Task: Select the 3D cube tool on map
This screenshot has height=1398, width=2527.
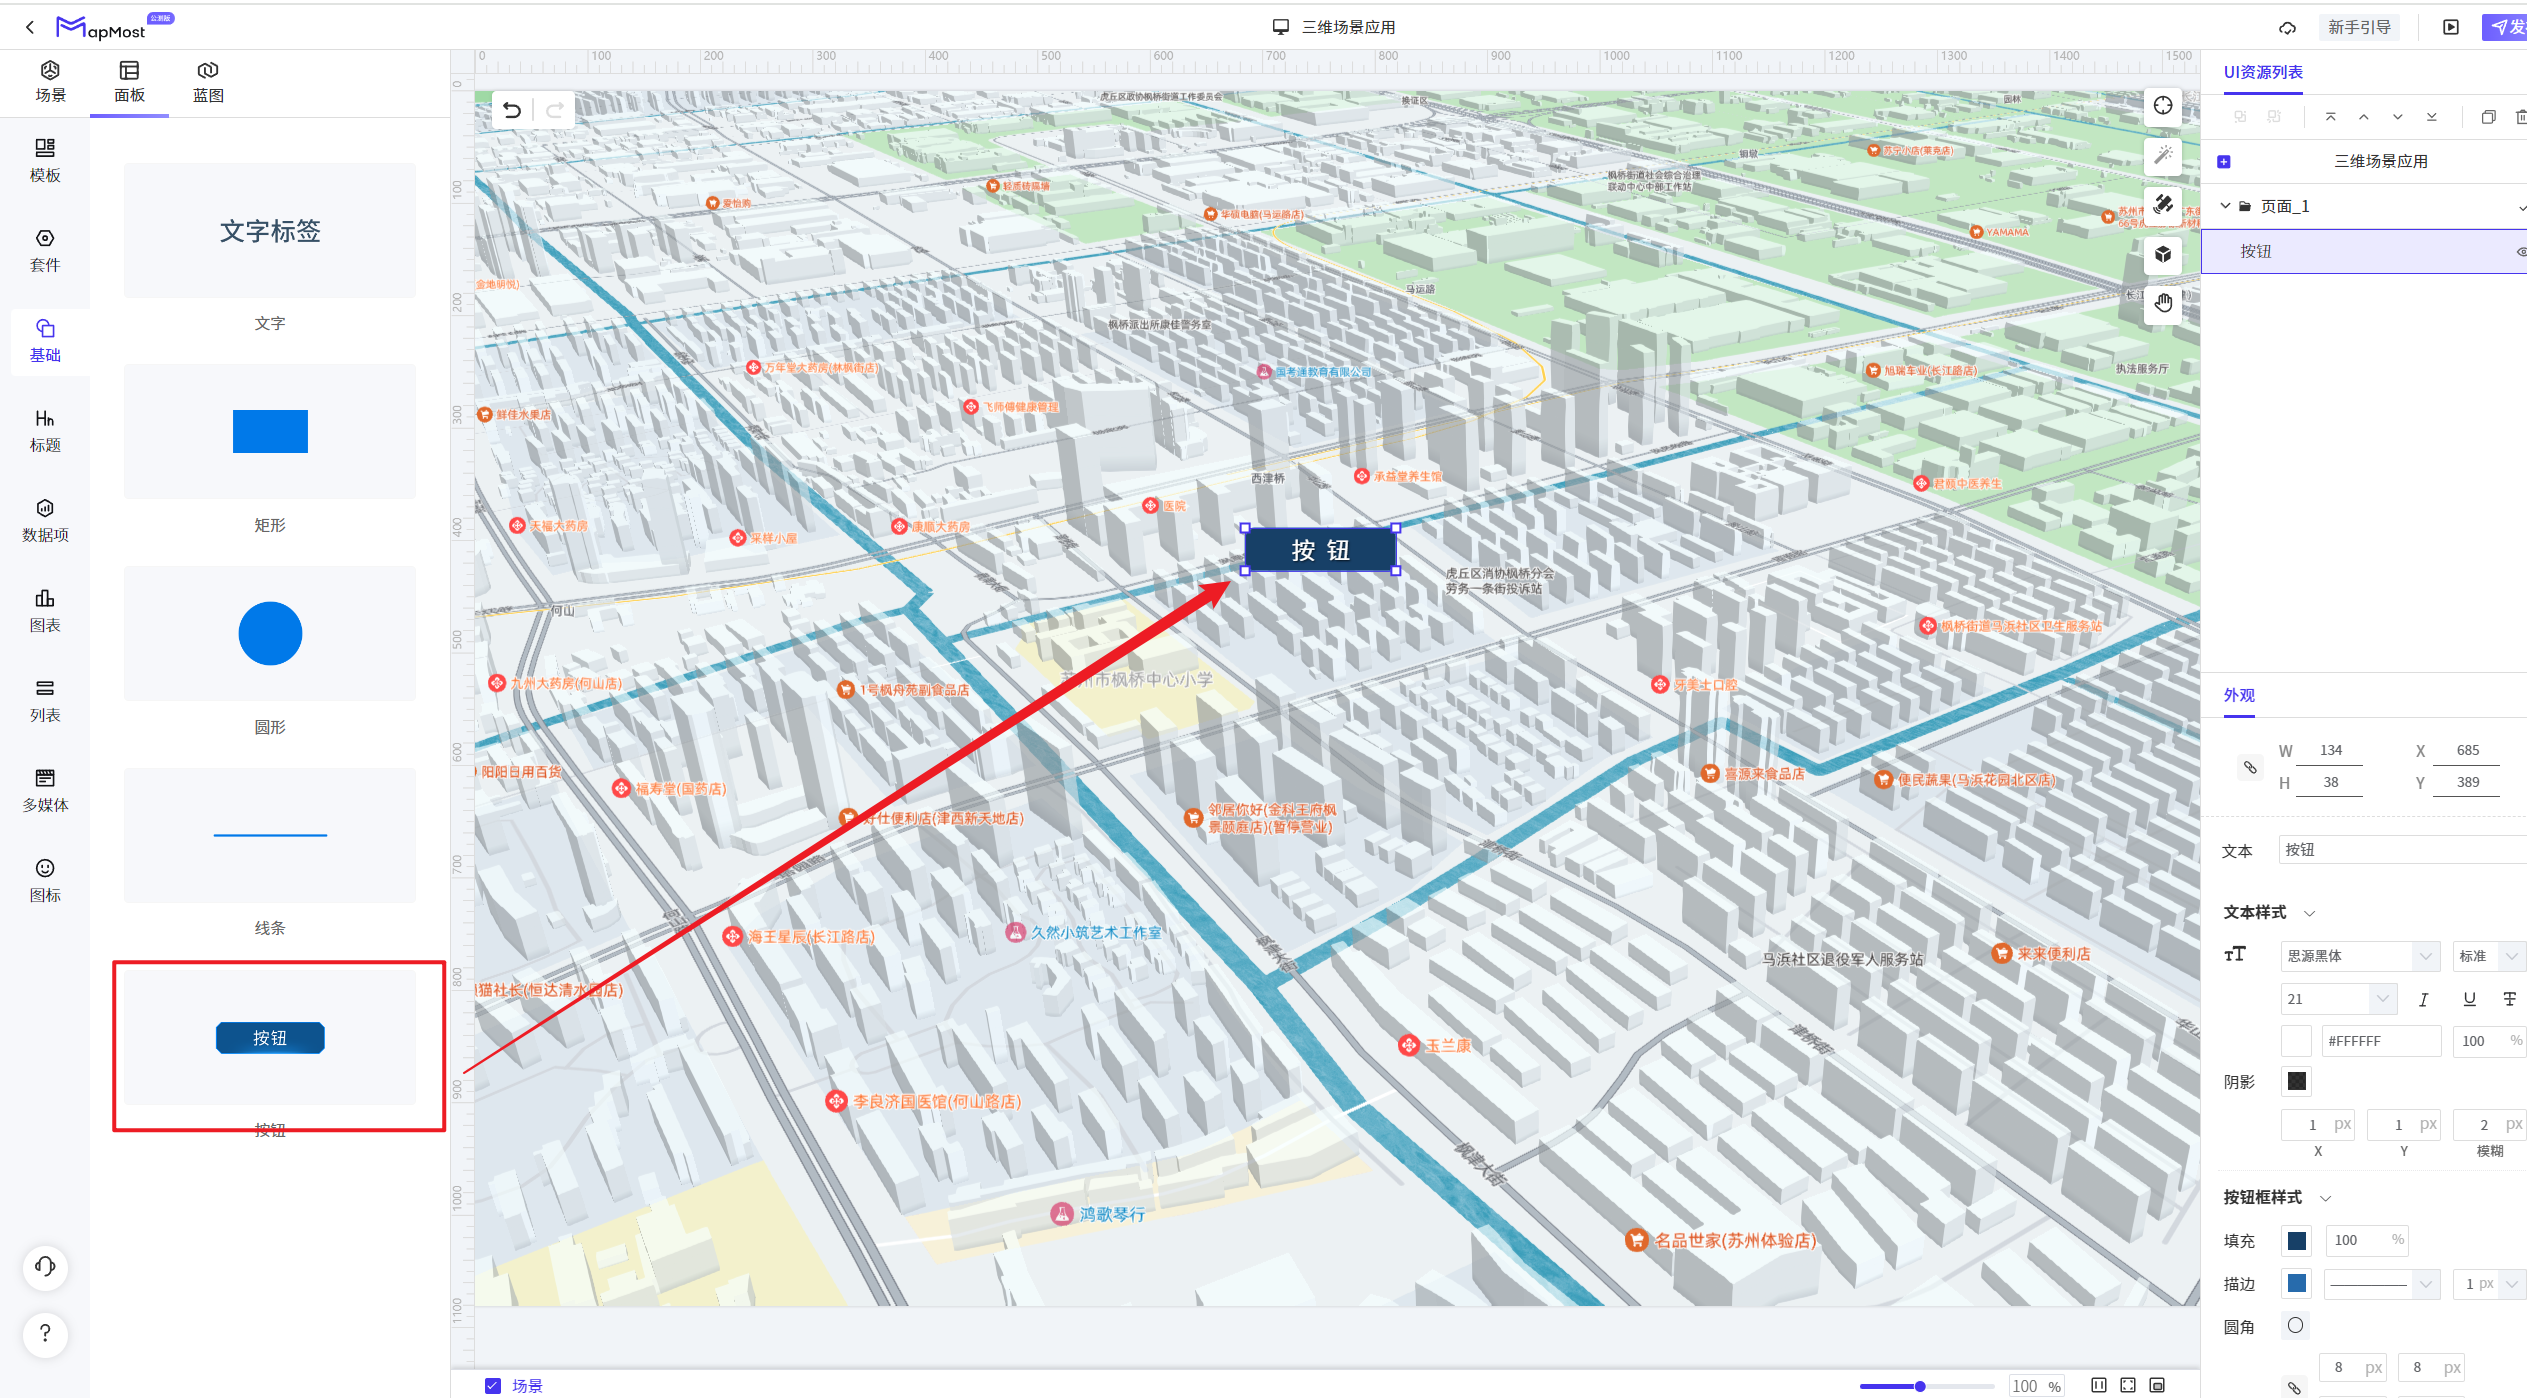Action: 2163,254
